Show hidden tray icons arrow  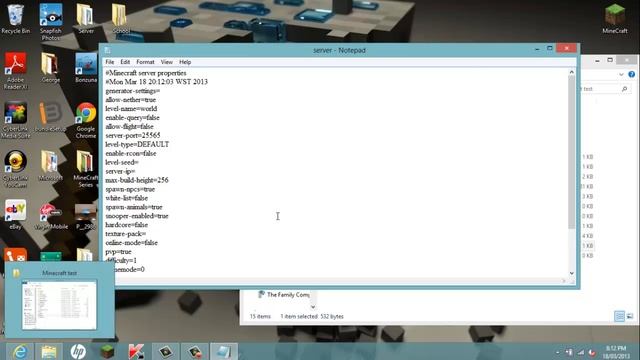click(558, 352)
